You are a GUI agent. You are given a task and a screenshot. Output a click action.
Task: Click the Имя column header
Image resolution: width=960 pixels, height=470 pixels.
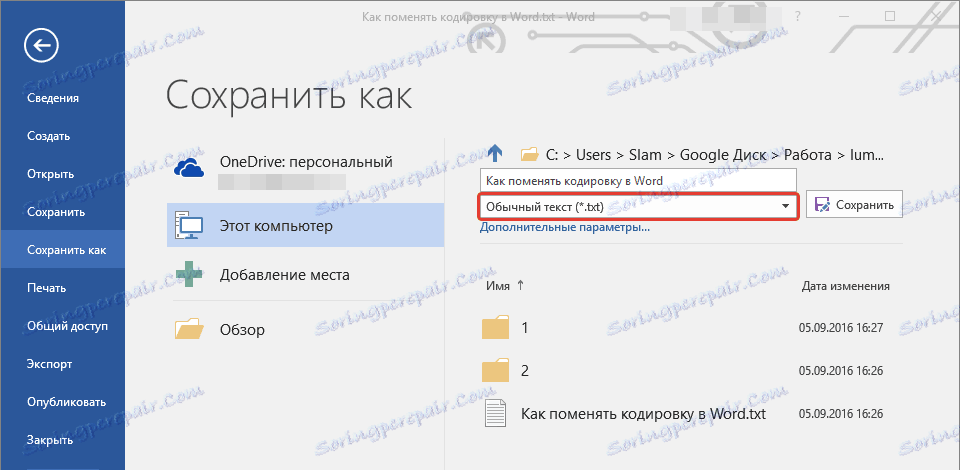(498, 286)
